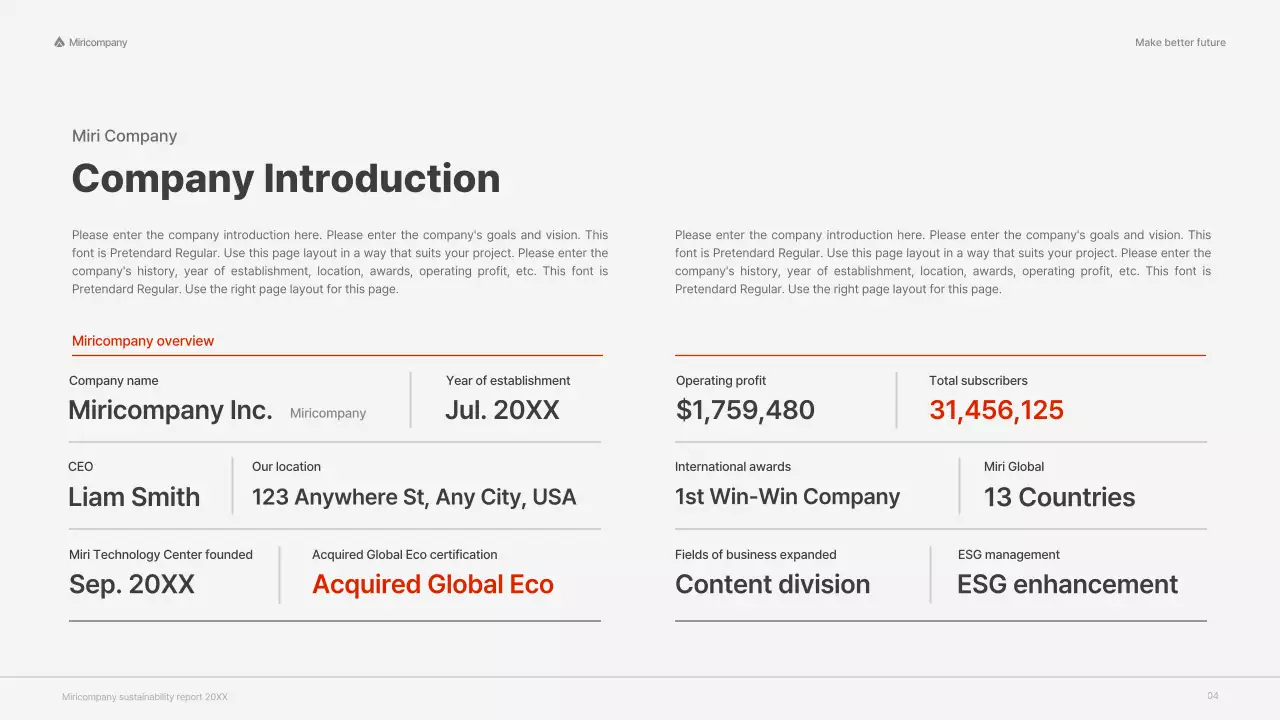Click the left introduction paragraph text block
Screen dimensions: 1280x720
pos(340,262)
